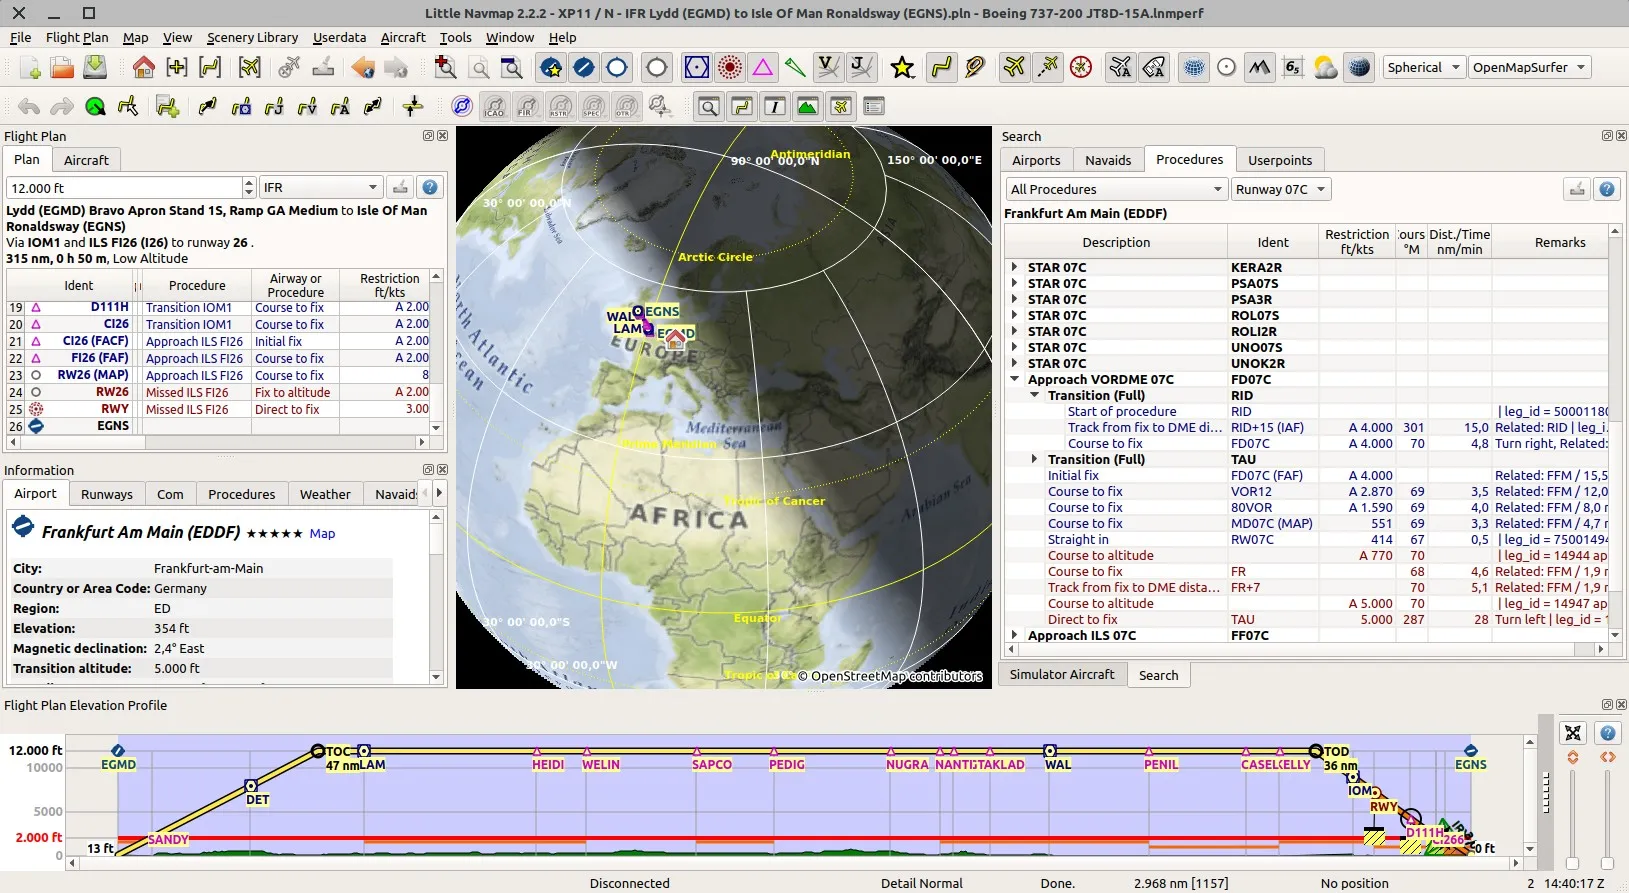This screenshot has height=893, width=1629.
Task: Click the Map link beside Frankfurt Am Main
Action: point(322,534)
